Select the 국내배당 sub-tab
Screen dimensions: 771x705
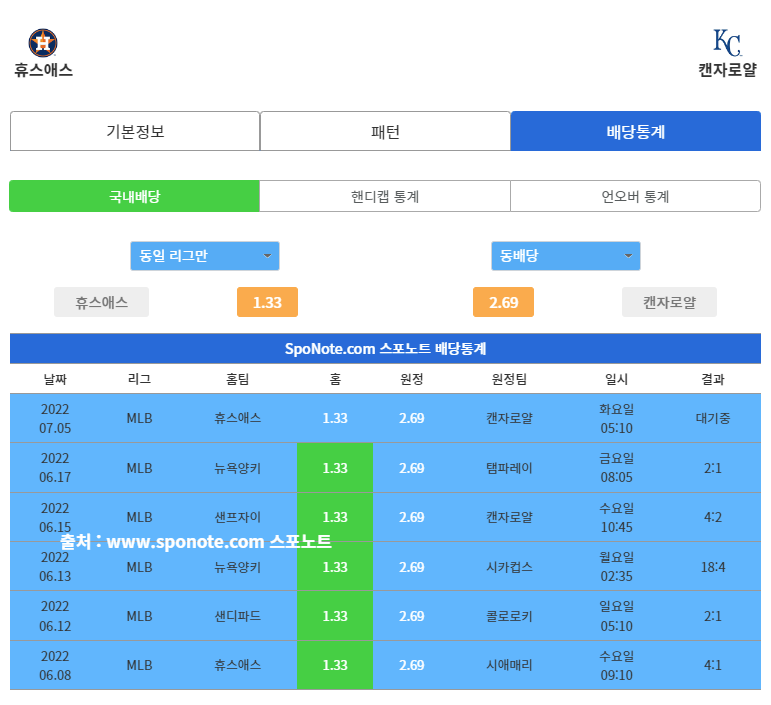135,196
